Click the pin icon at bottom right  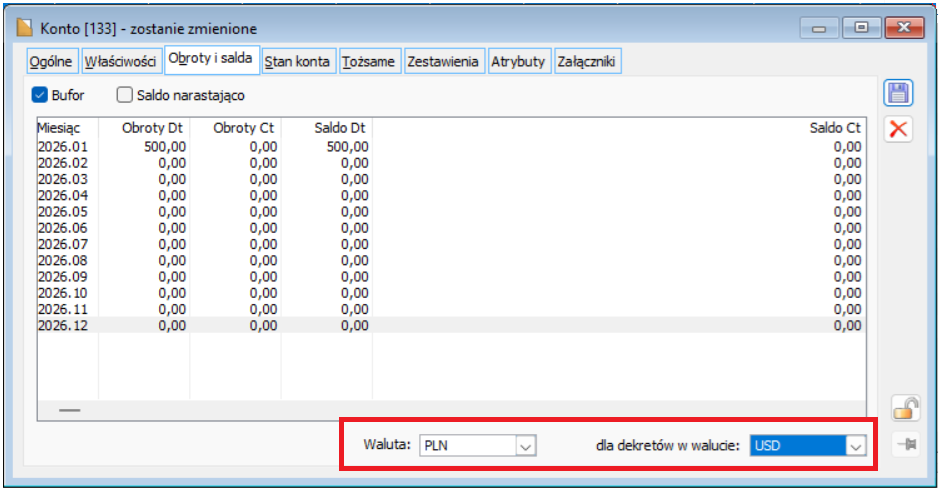pyautogui.click(x=906, y=445)
